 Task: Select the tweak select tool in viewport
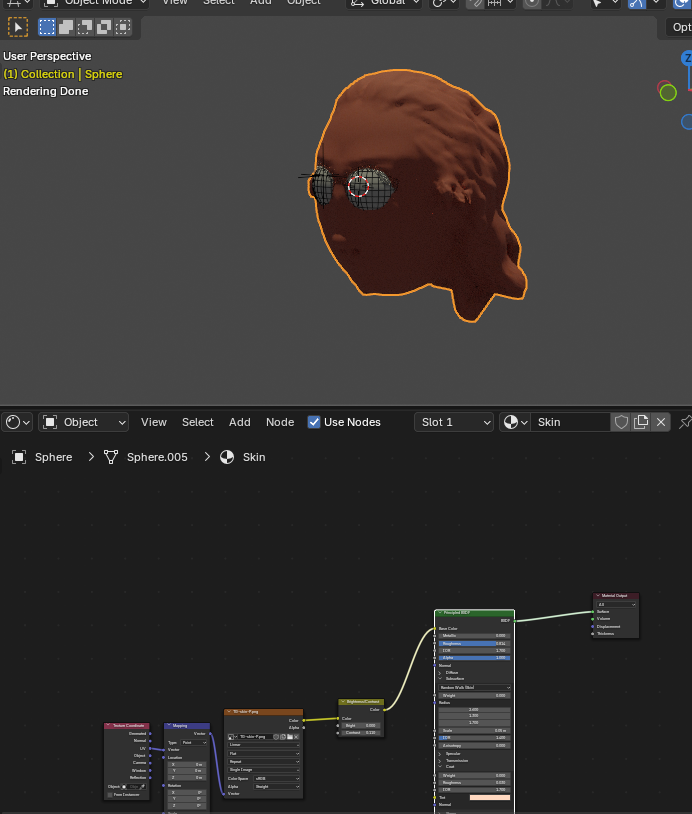[18, 27]
